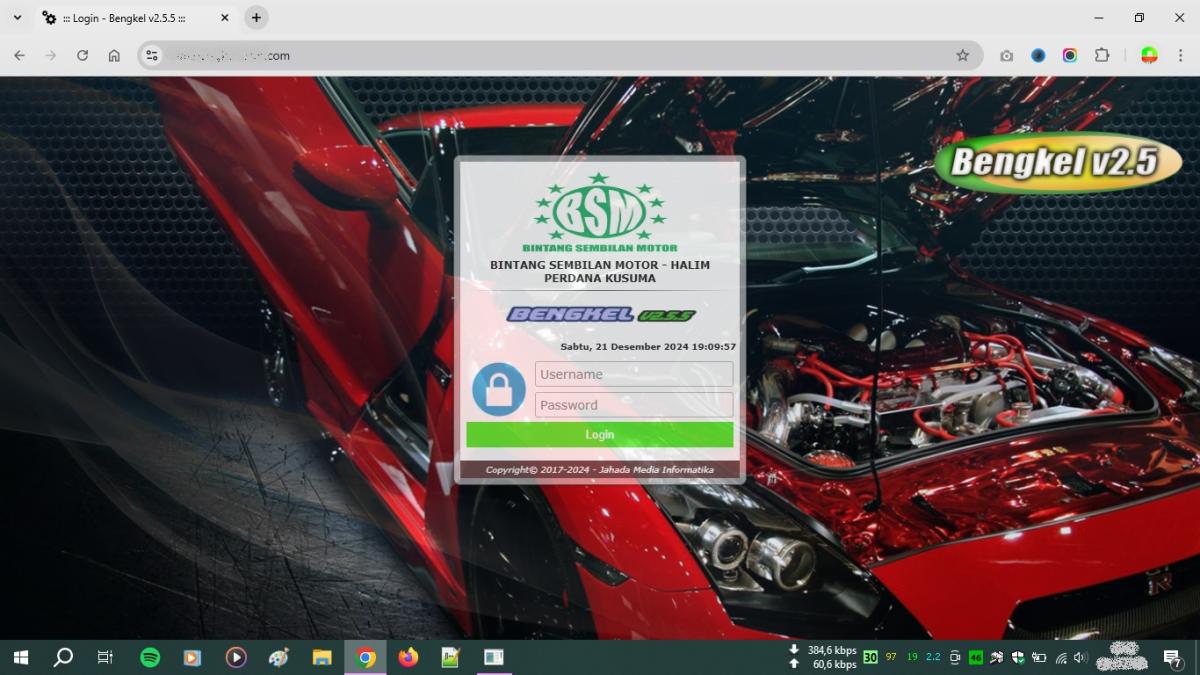Open the Chrome three-dot menu
Screen dimensions: 1200x675
(1180, 56)
